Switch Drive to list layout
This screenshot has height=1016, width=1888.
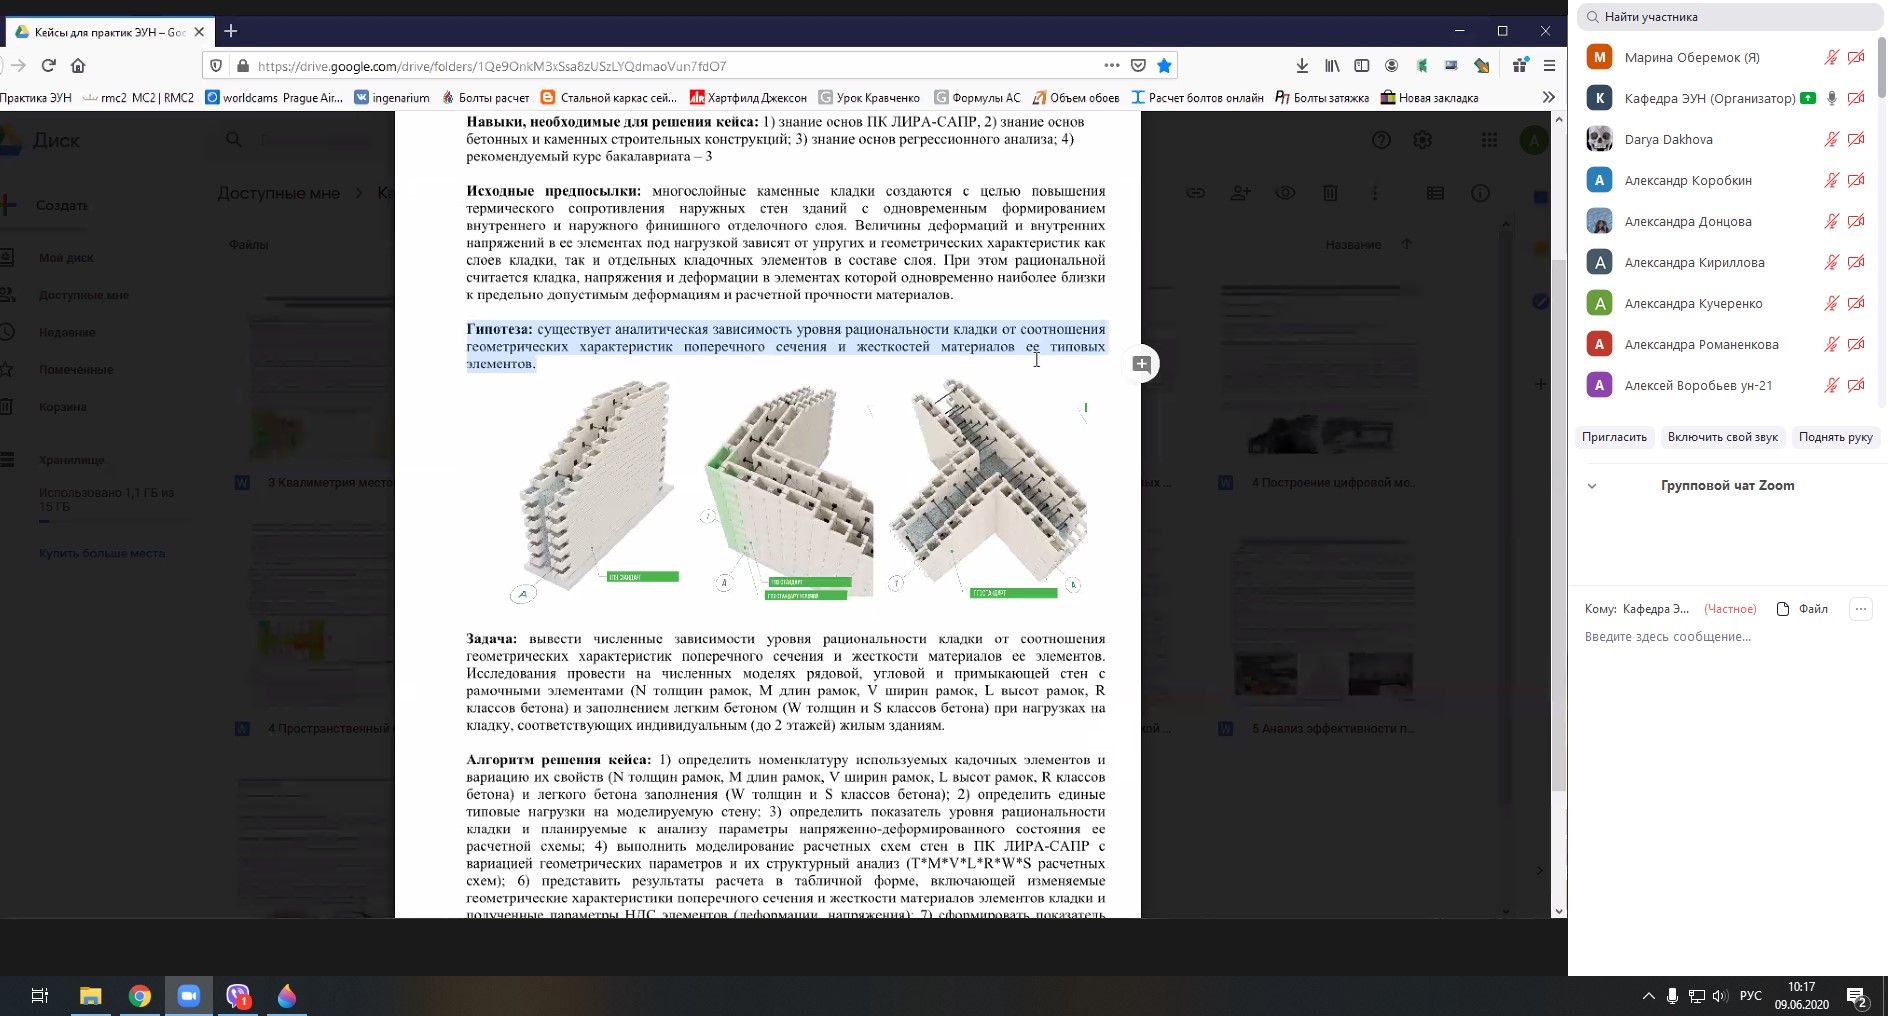[x=1435, y=193]
